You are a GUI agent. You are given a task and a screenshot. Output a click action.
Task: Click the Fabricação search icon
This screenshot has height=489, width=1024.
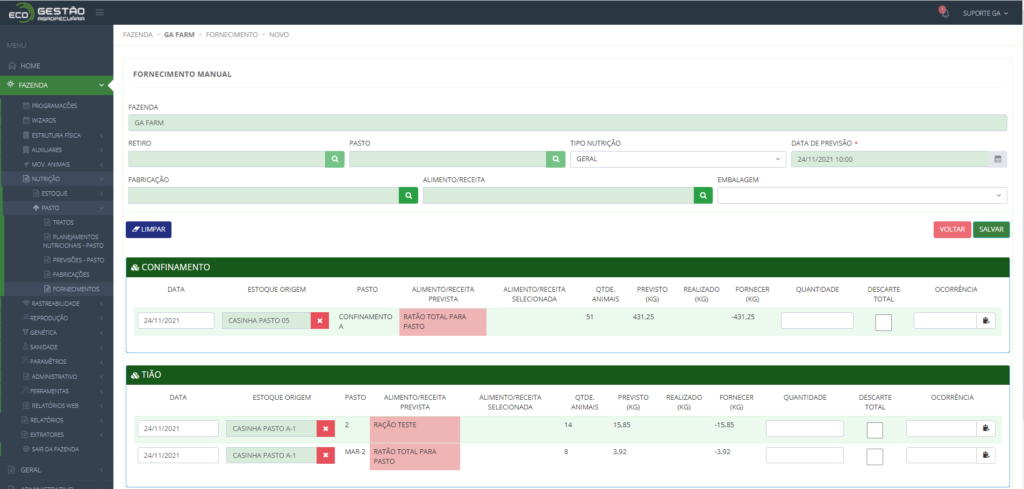(x=408, y=196)
